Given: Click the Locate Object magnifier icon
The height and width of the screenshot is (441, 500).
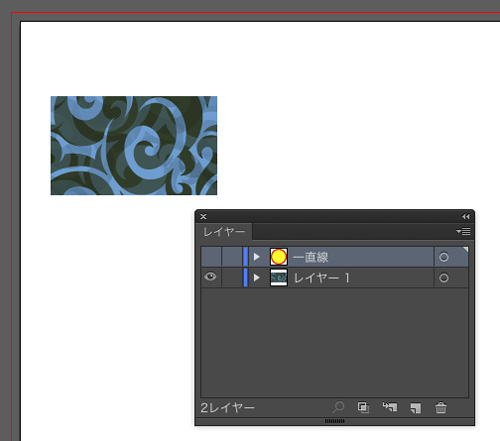Looking at the screenshot, I should pos(338,407).
